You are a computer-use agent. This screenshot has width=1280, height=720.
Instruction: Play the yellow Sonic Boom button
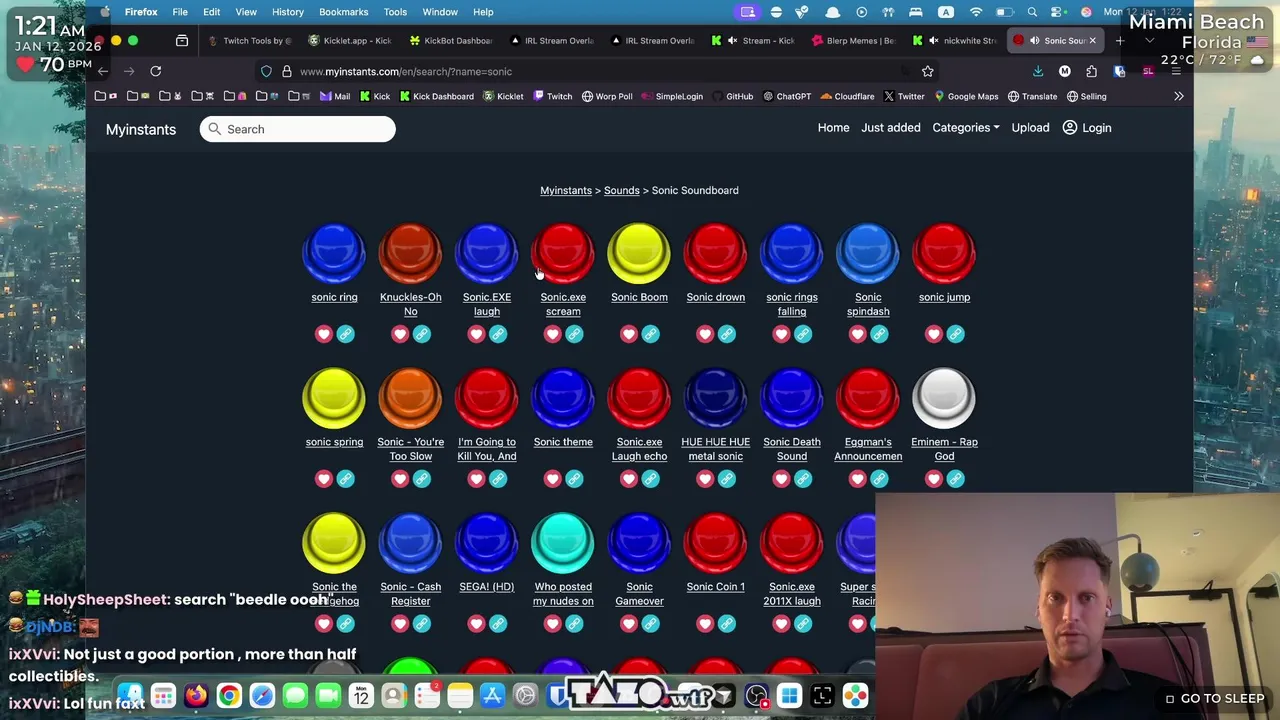point(639,253)
